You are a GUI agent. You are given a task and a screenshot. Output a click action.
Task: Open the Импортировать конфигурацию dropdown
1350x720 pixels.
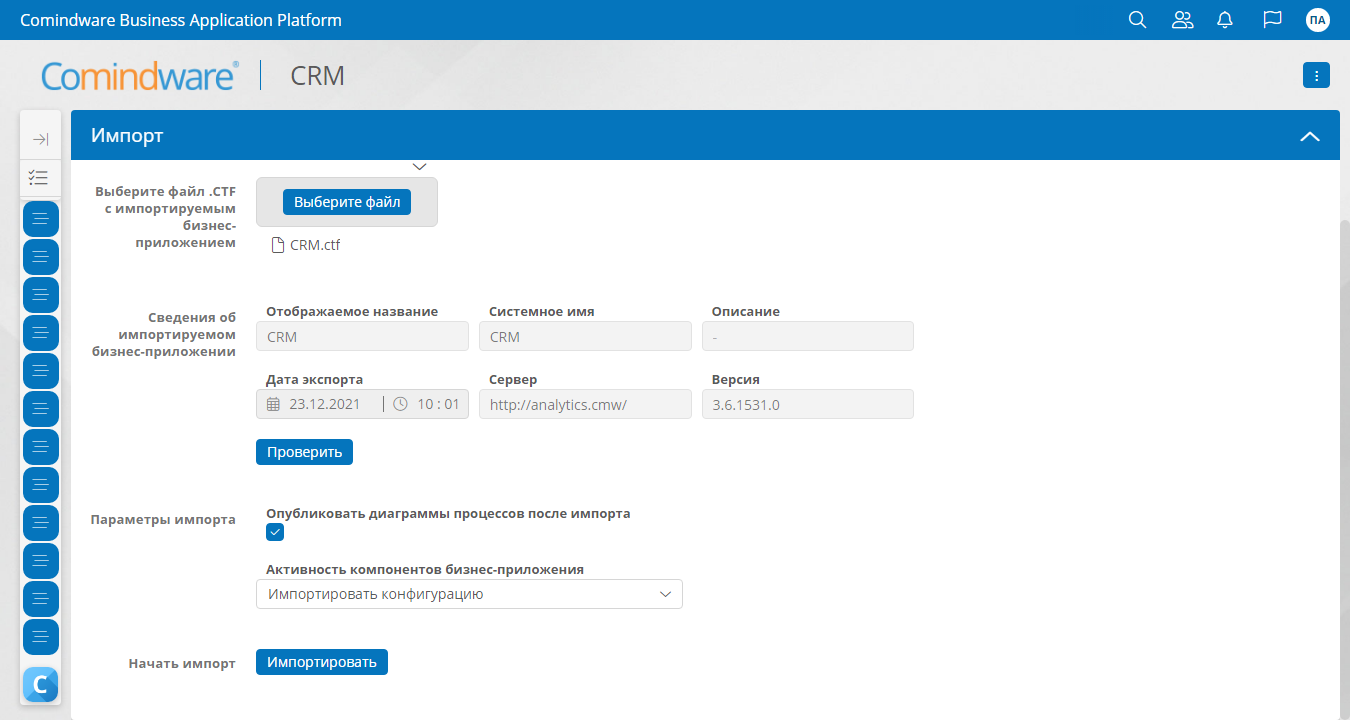[469, 594]
